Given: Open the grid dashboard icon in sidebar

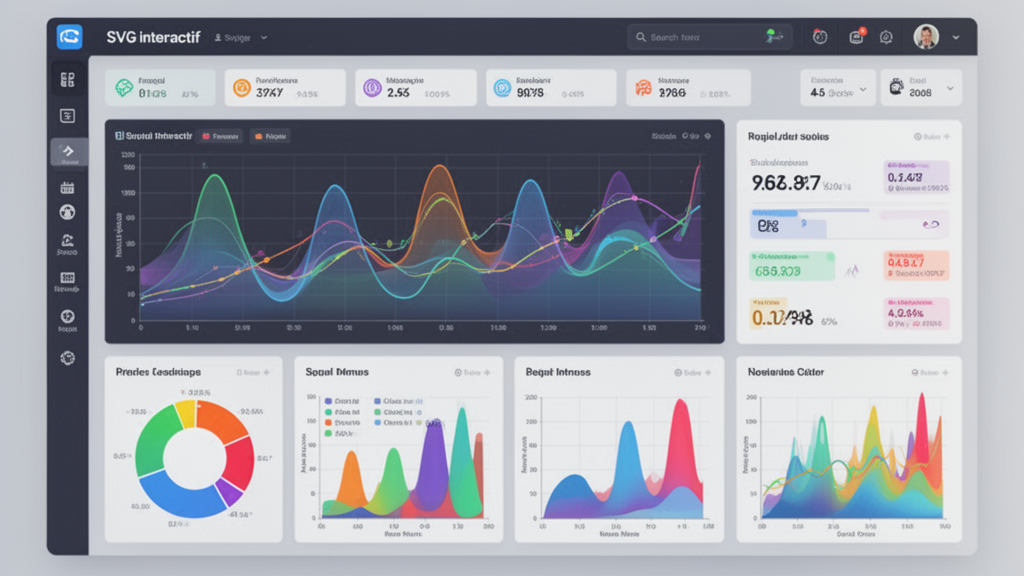Looking at the screenshot, I should (x=68, y=80).
